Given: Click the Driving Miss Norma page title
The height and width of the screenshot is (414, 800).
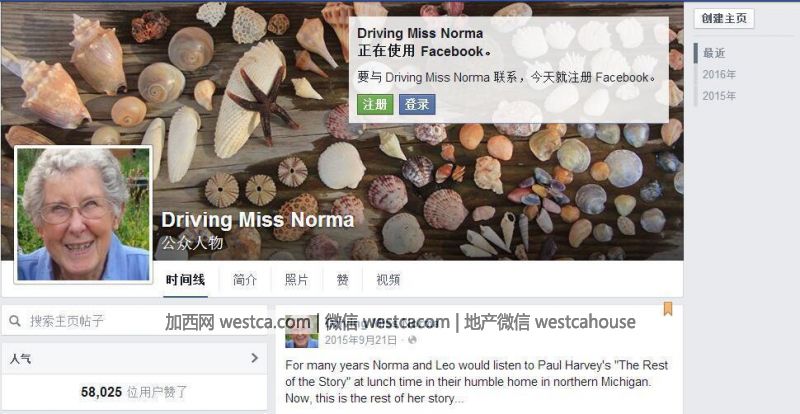Looking at the screenshot, I should [258, 220].
